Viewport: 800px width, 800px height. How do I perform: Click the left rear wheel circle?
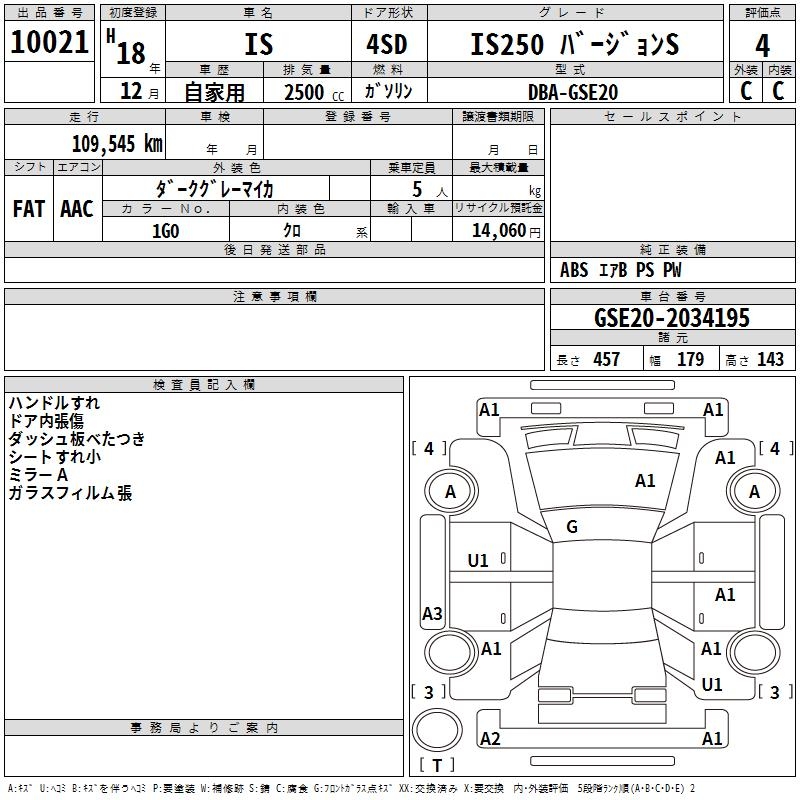click(451, 652)
